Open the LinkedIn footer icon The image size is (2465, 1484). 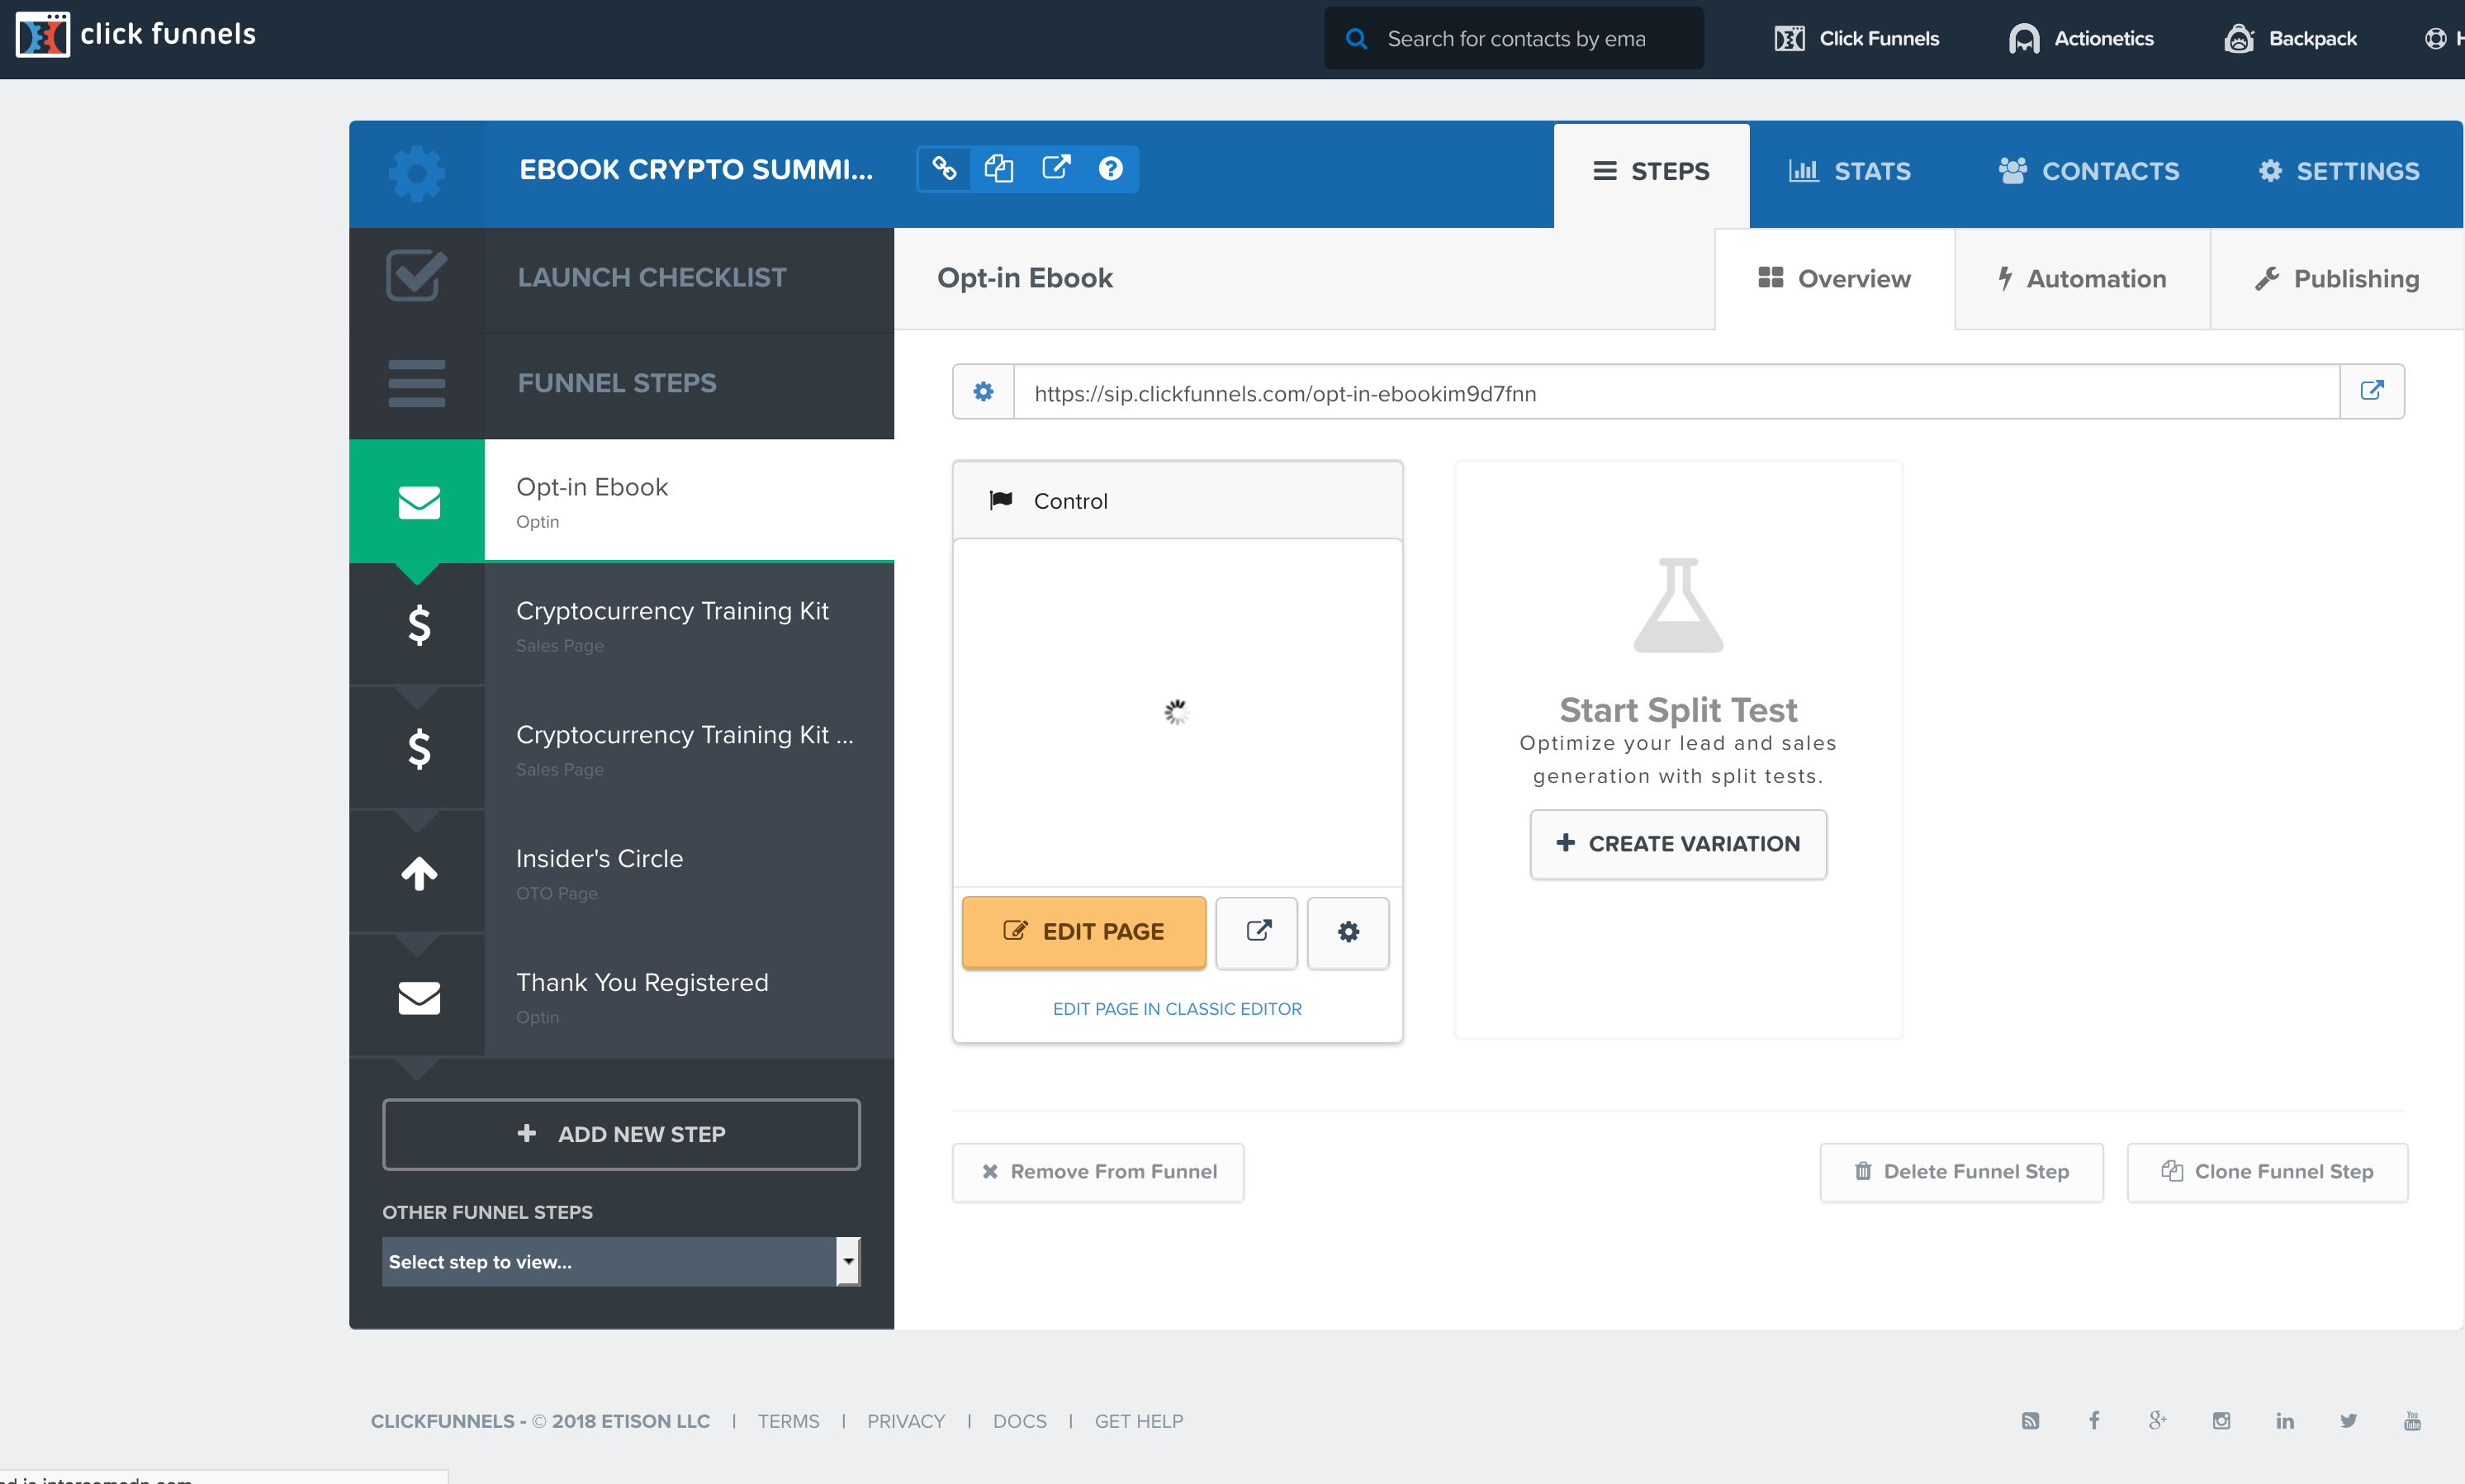tap(2285, 1421)
